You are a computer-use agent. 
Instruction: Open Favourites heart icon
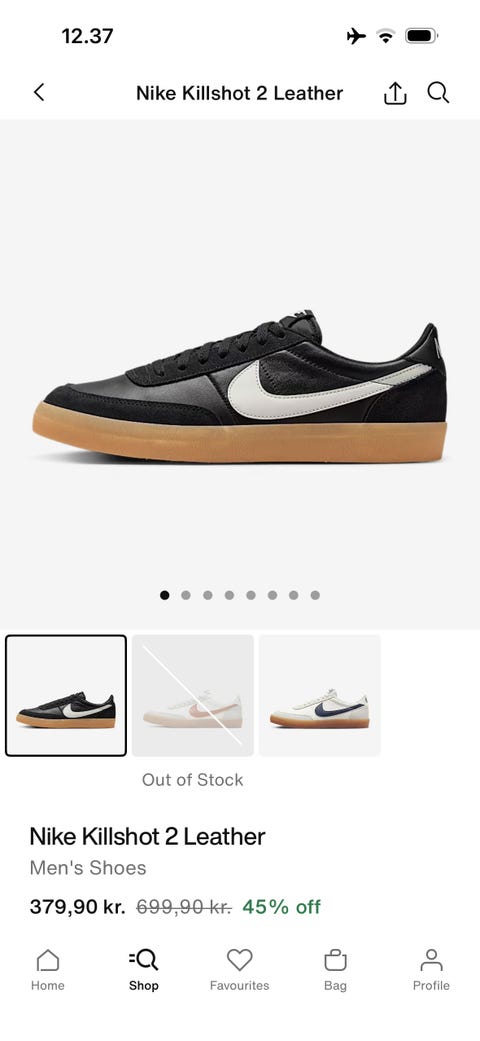(x=240, y=970)
